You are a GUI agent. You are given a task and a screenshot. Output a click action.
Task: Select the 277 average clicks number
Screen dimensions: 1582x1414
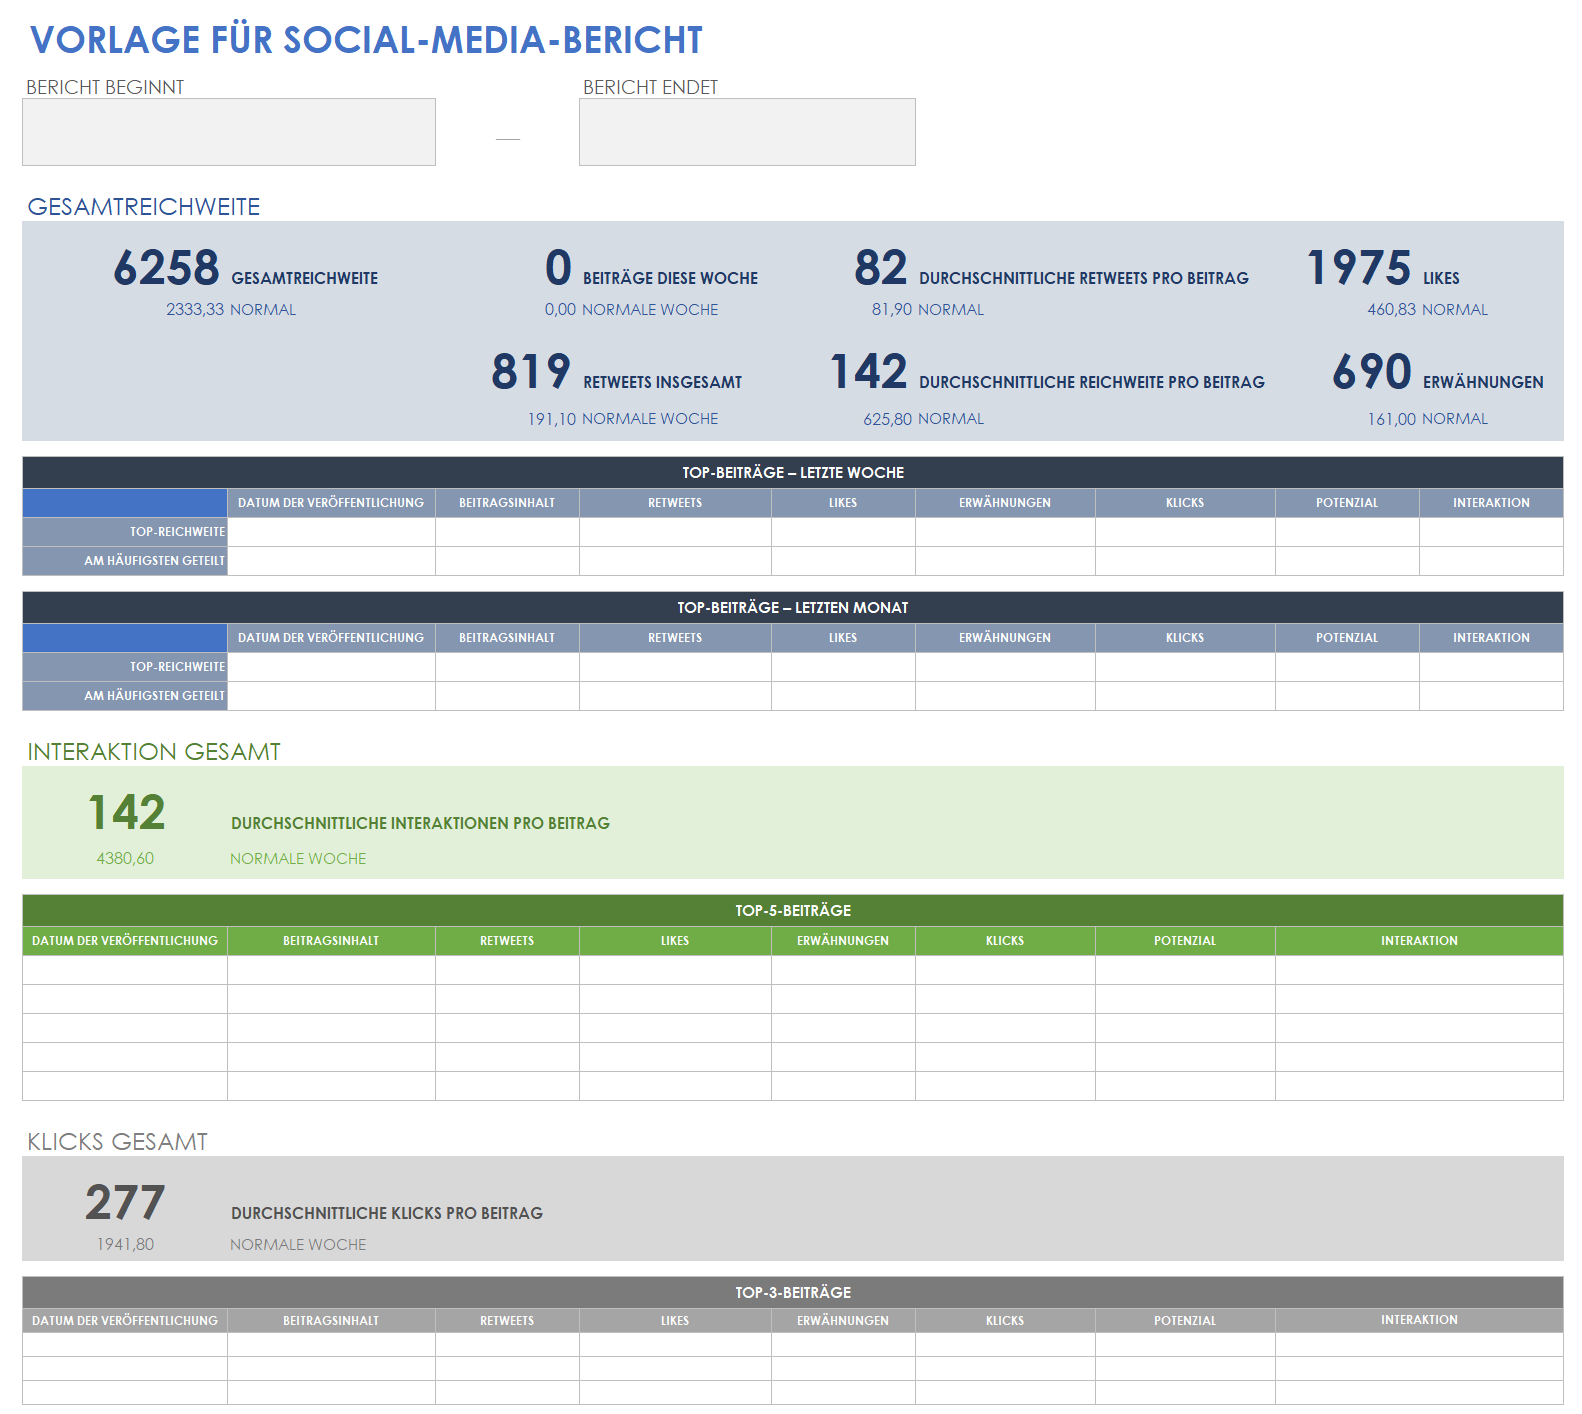coord(125,1202)
